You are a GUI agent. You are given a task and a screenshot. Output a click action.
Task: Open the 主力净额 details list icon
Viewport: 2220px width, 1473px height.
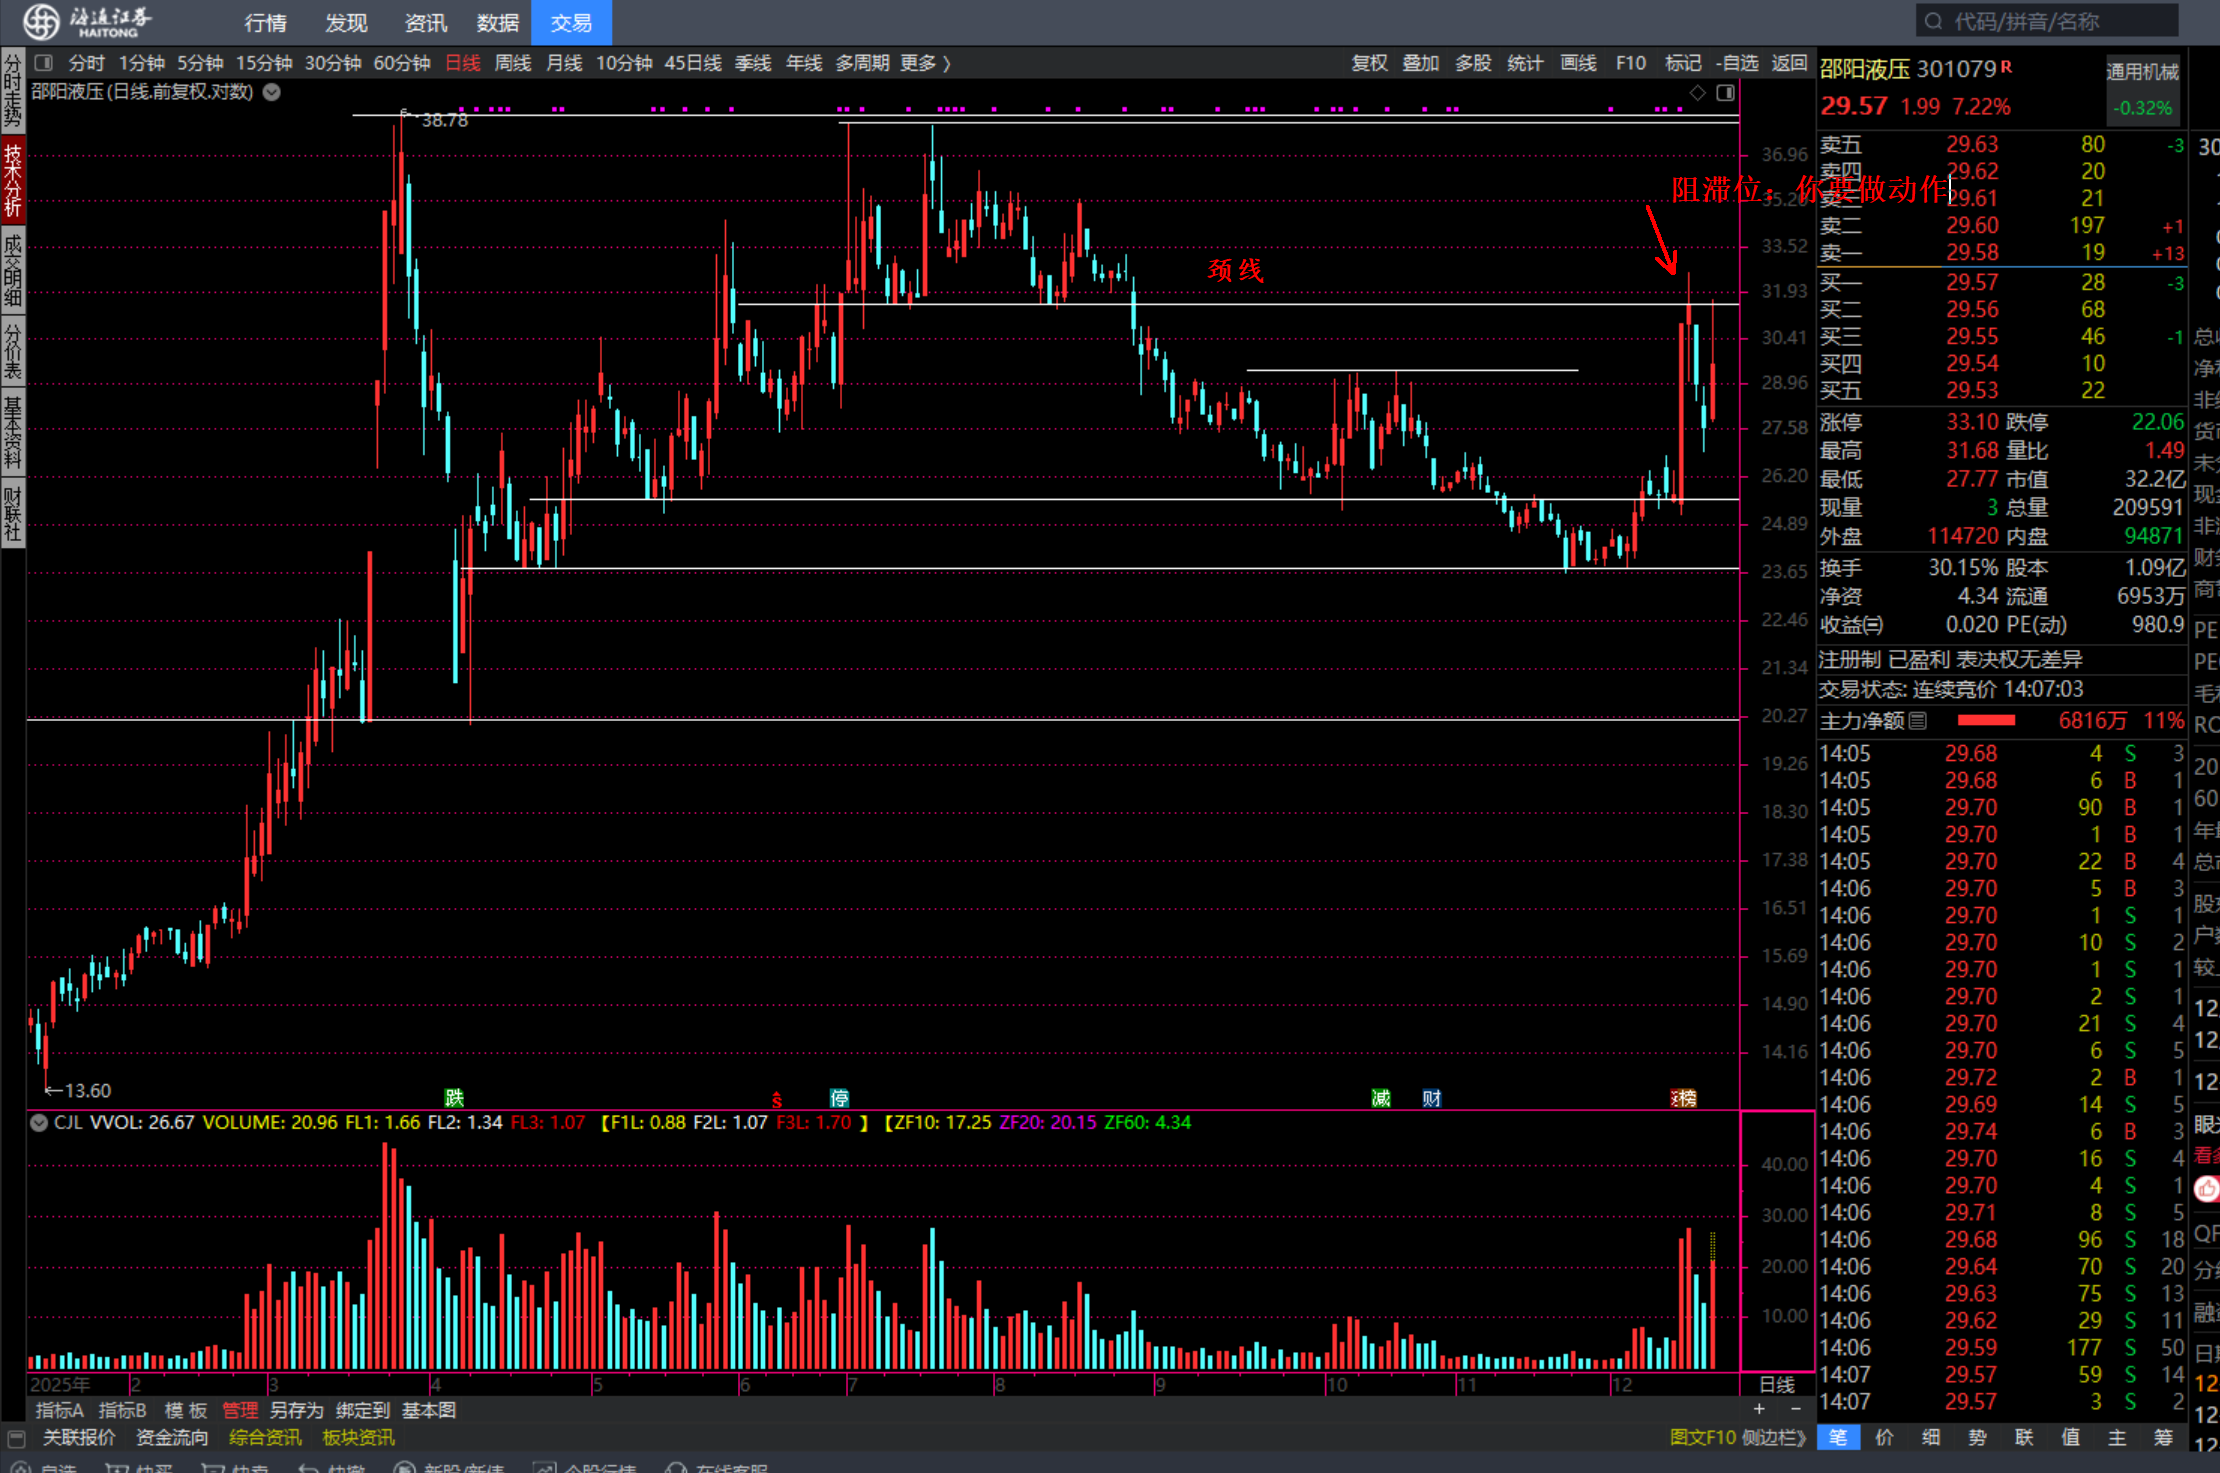click(1917, 720)
